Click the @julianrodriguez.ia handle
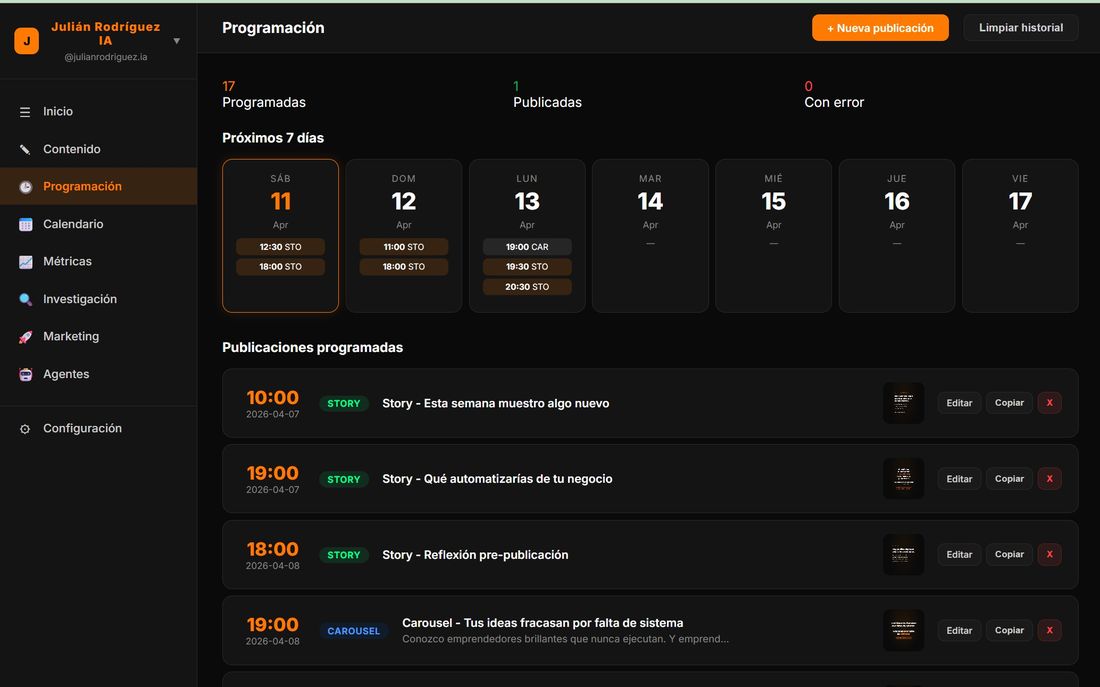 pyautogui.click(x=106, y=57)
